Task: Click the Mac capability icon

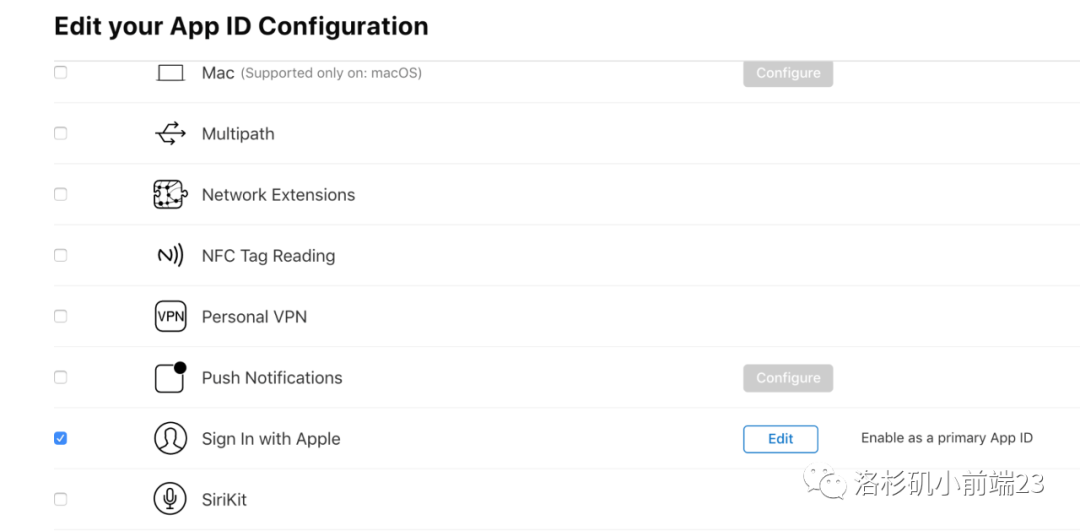Action: tap(171, 74)
